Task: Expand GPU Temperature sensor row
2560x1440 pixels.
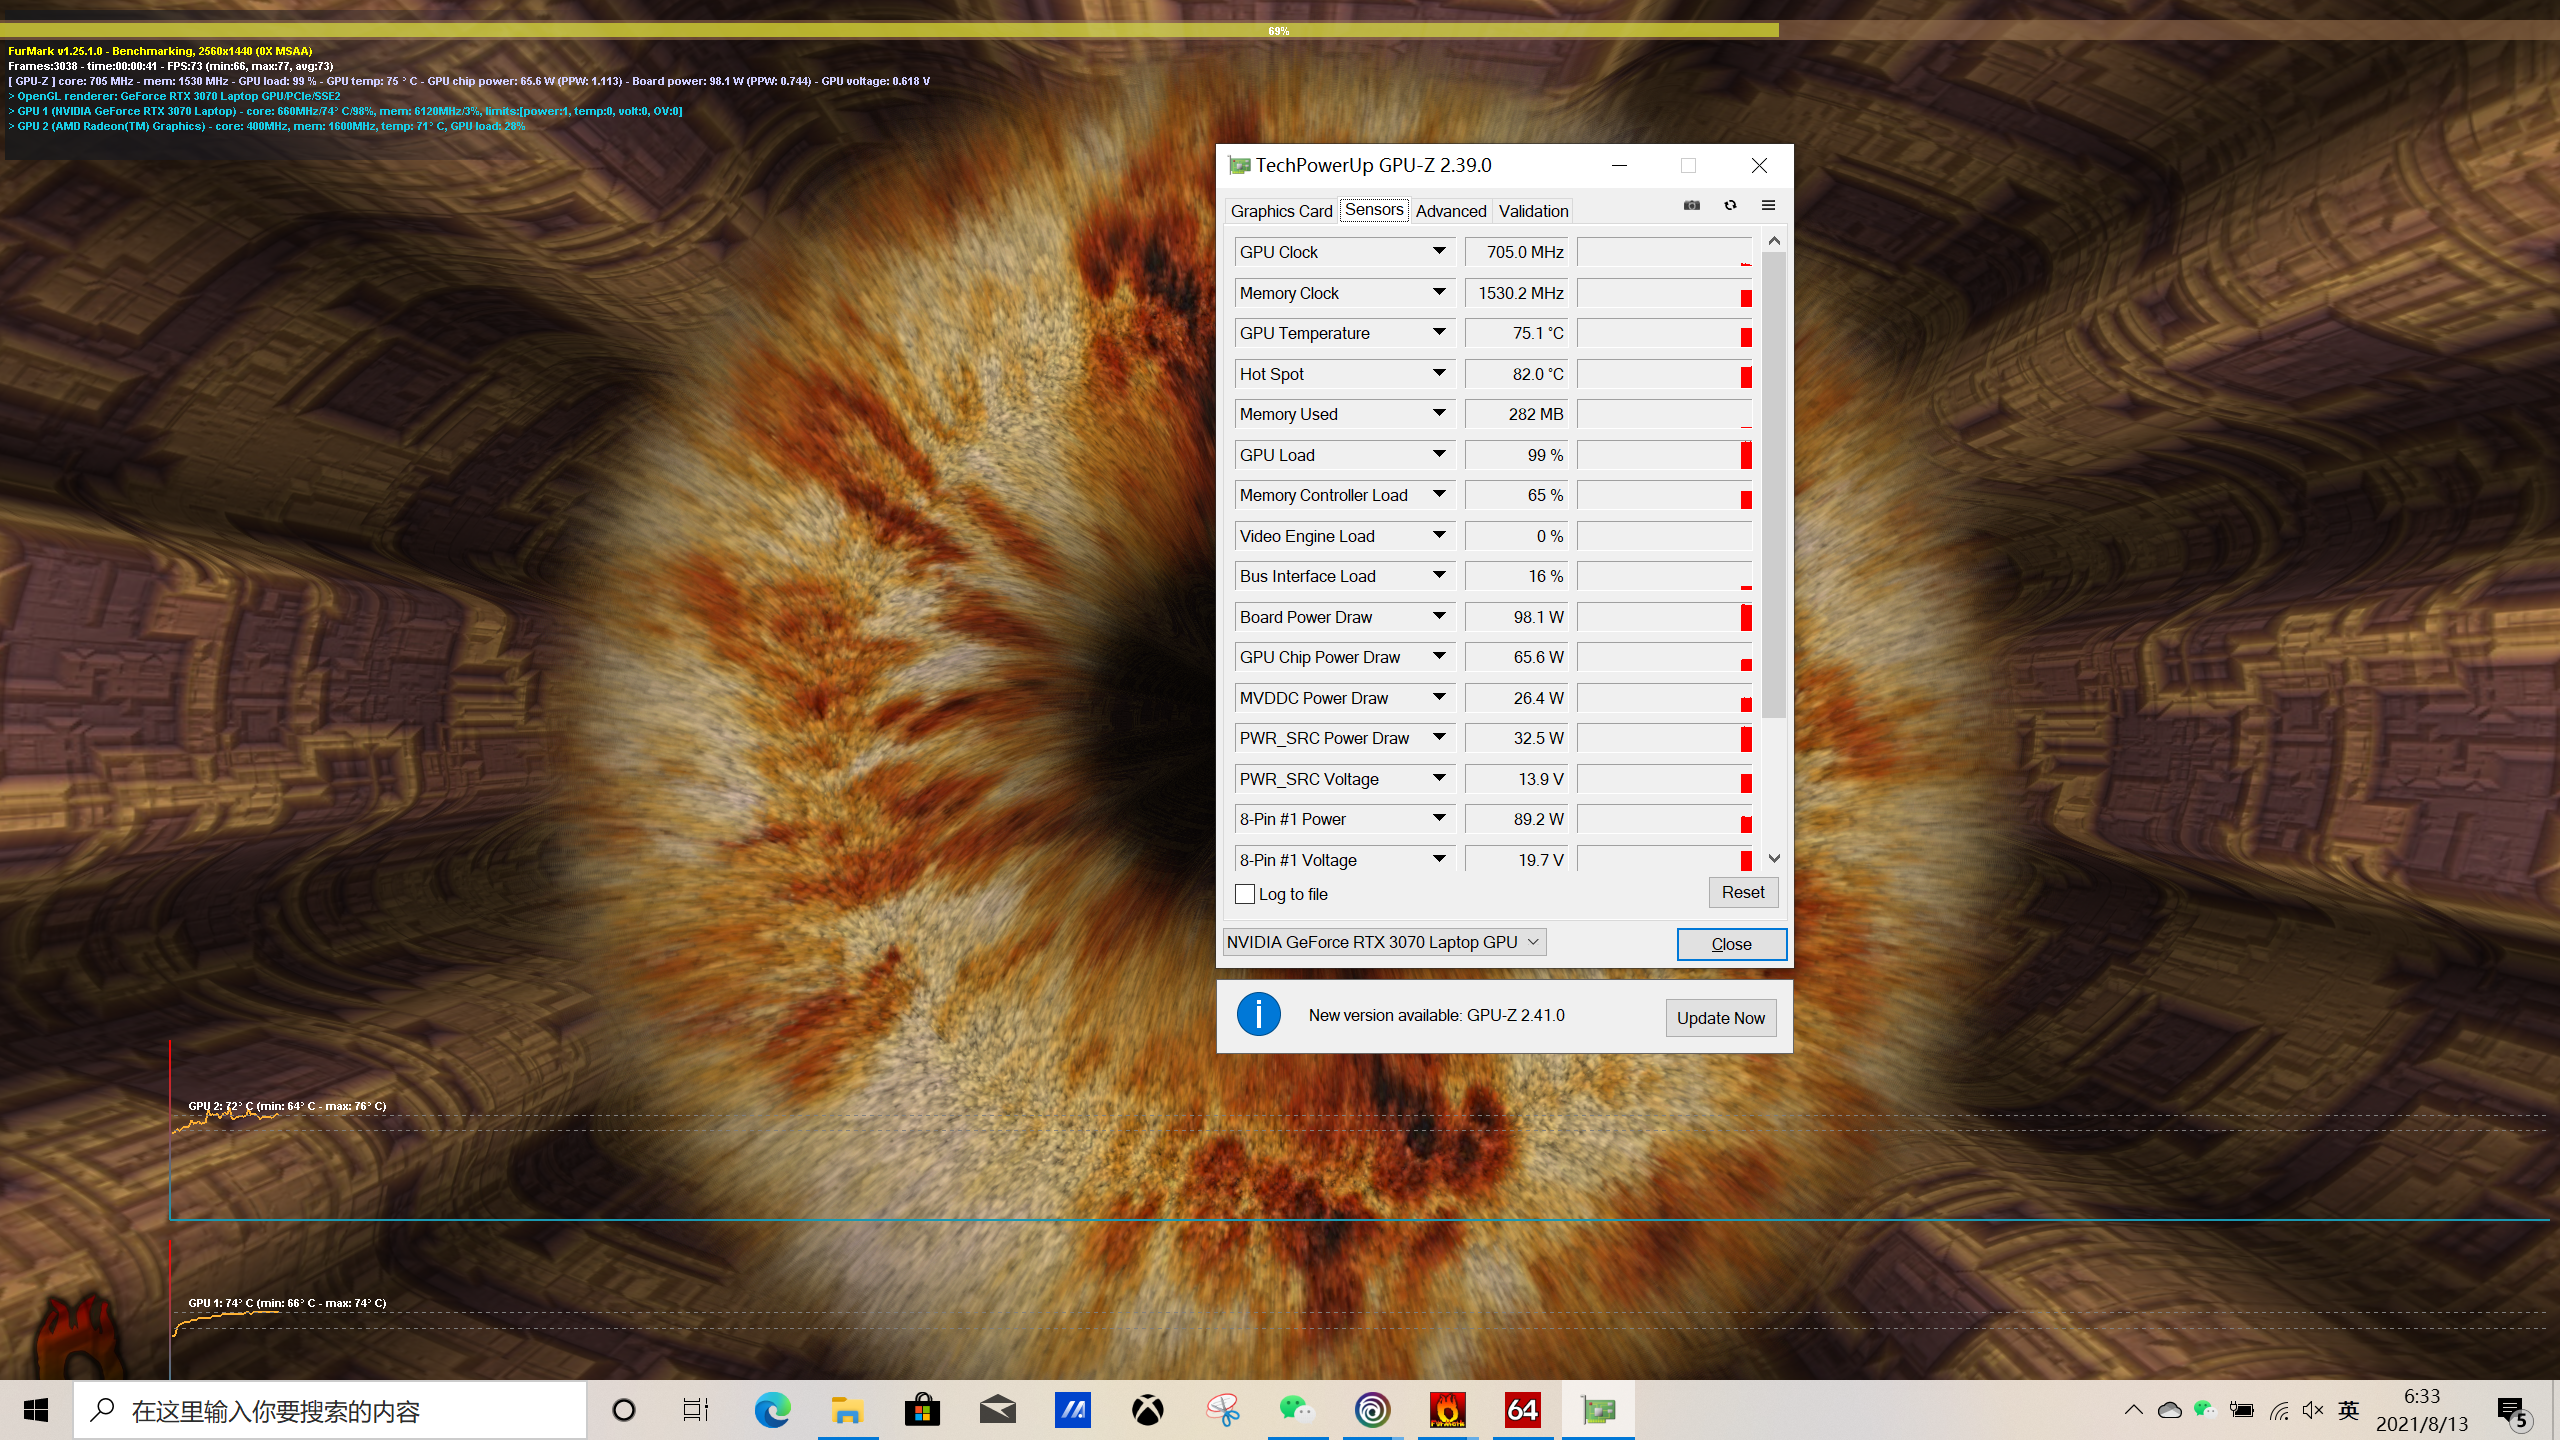Action: 1442,334
